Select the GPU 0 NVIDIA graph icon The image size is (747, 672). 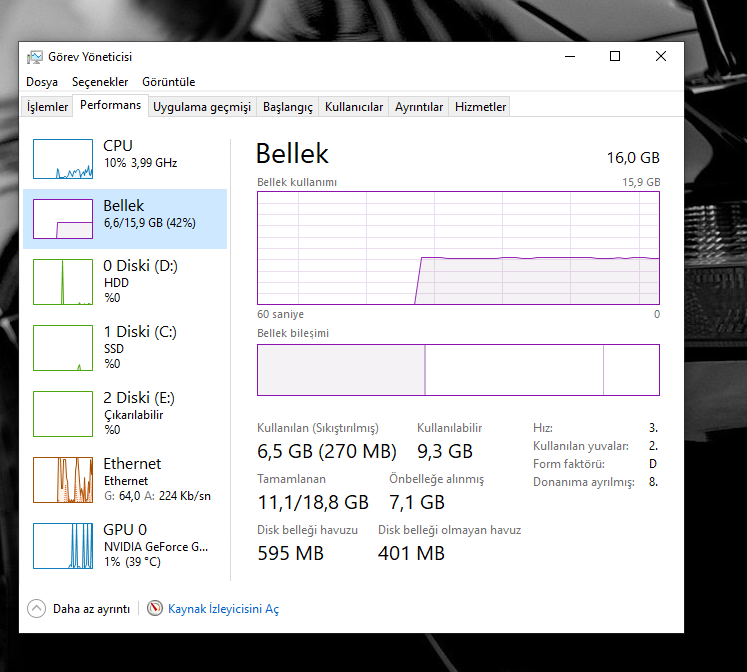pyautogui.click(x=63, y=546)
